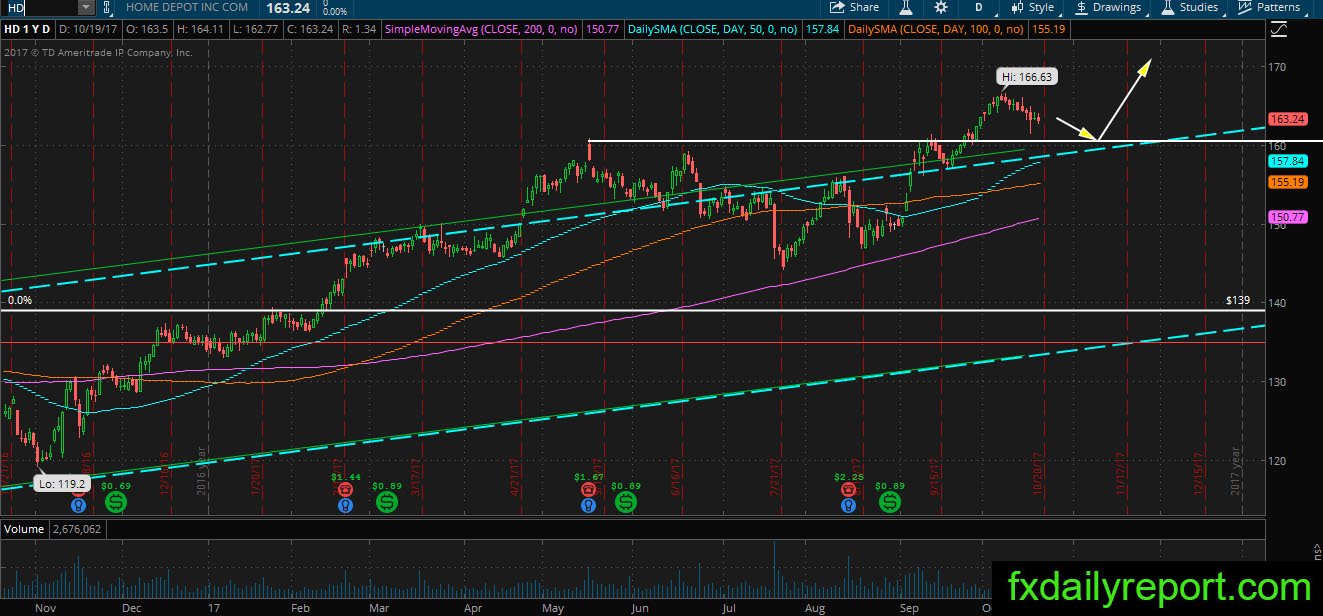This screenshot has width=1323, height=616.
Task: Click the D aggregation period button
Action: pyautogui.click(x=979, y=8)
